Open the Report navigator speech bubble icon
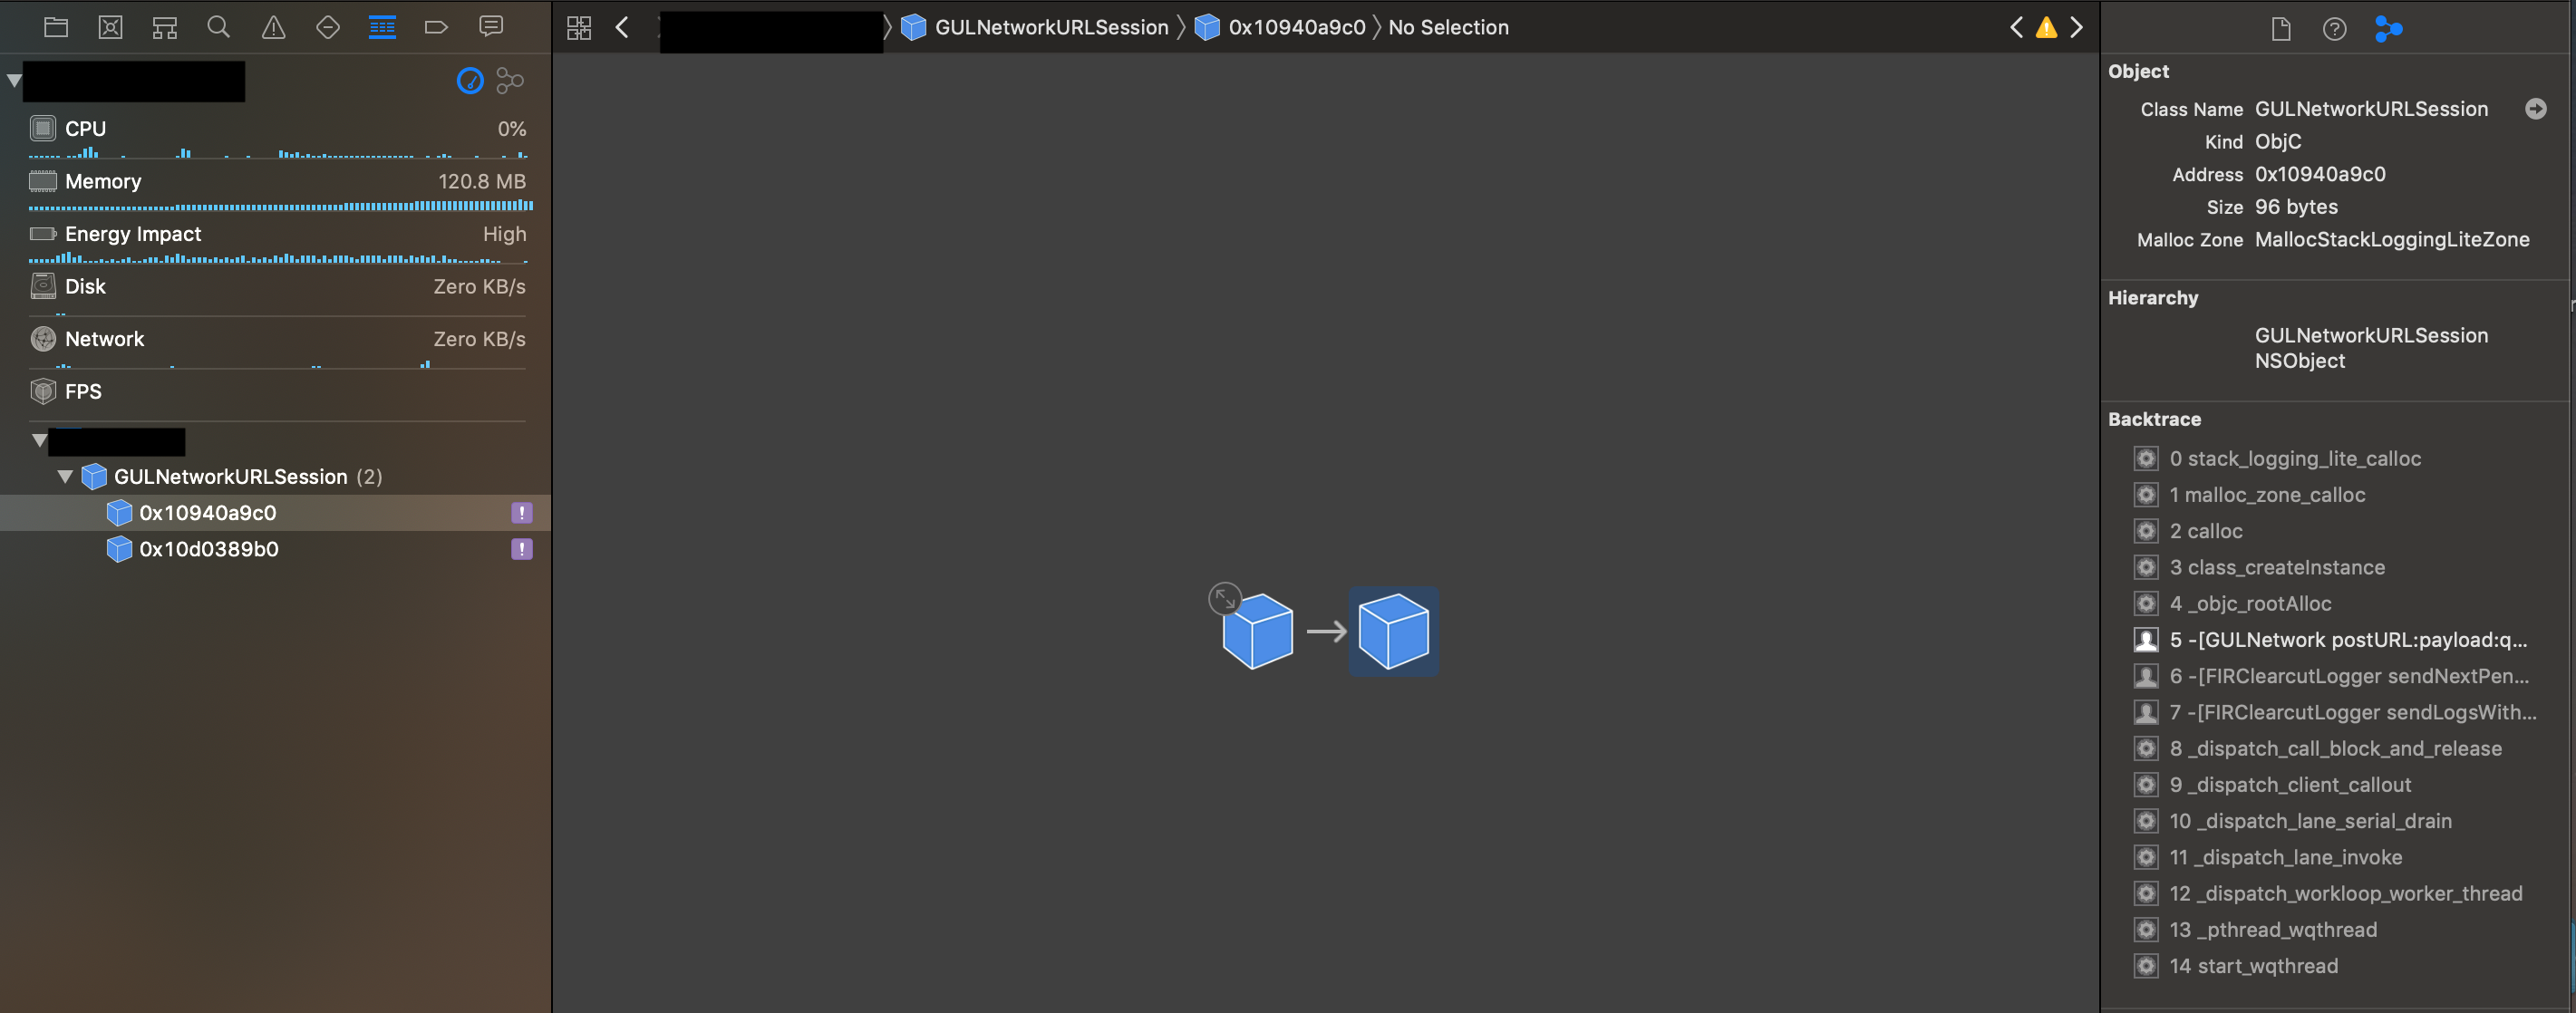 (x=490, y=27)
